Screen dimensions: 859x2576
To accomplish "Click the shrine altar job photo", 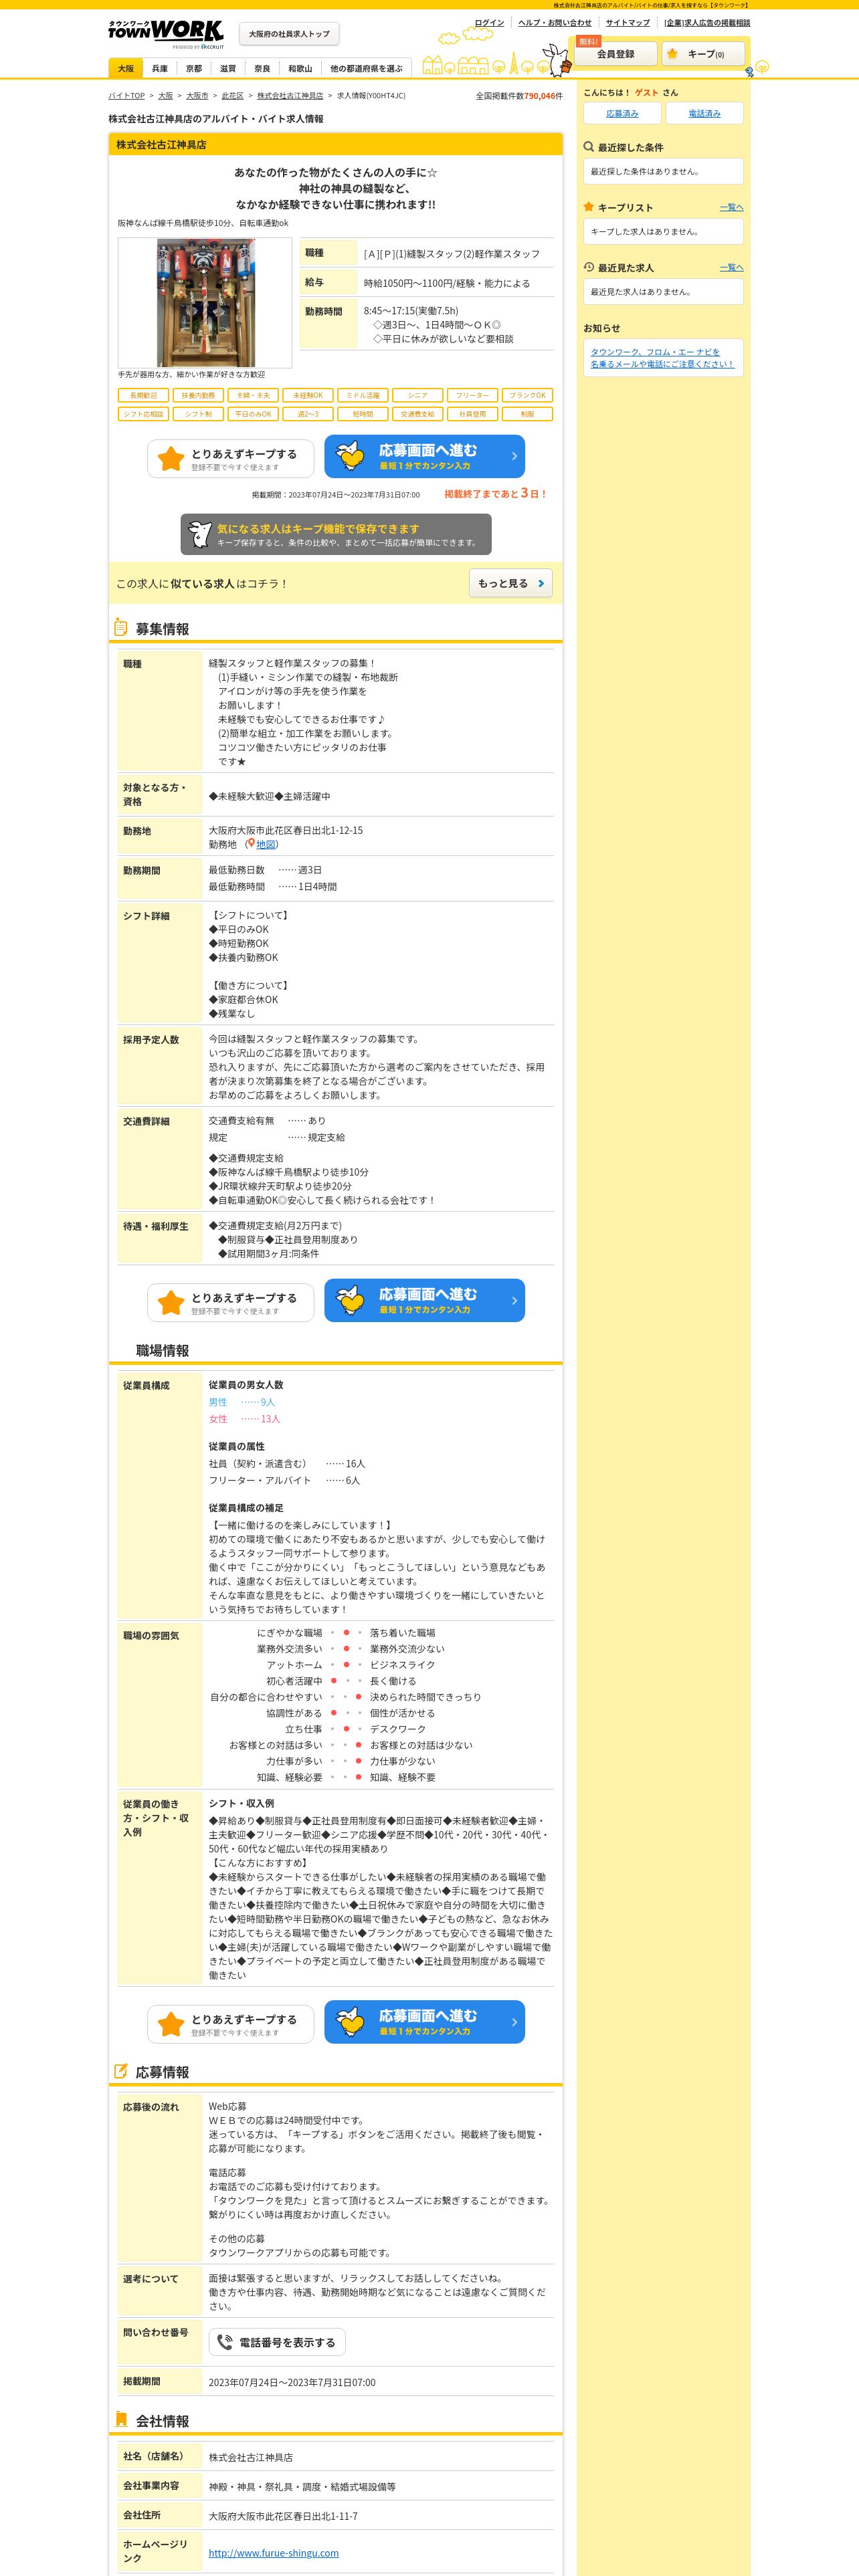I will [x=205, y=303].
